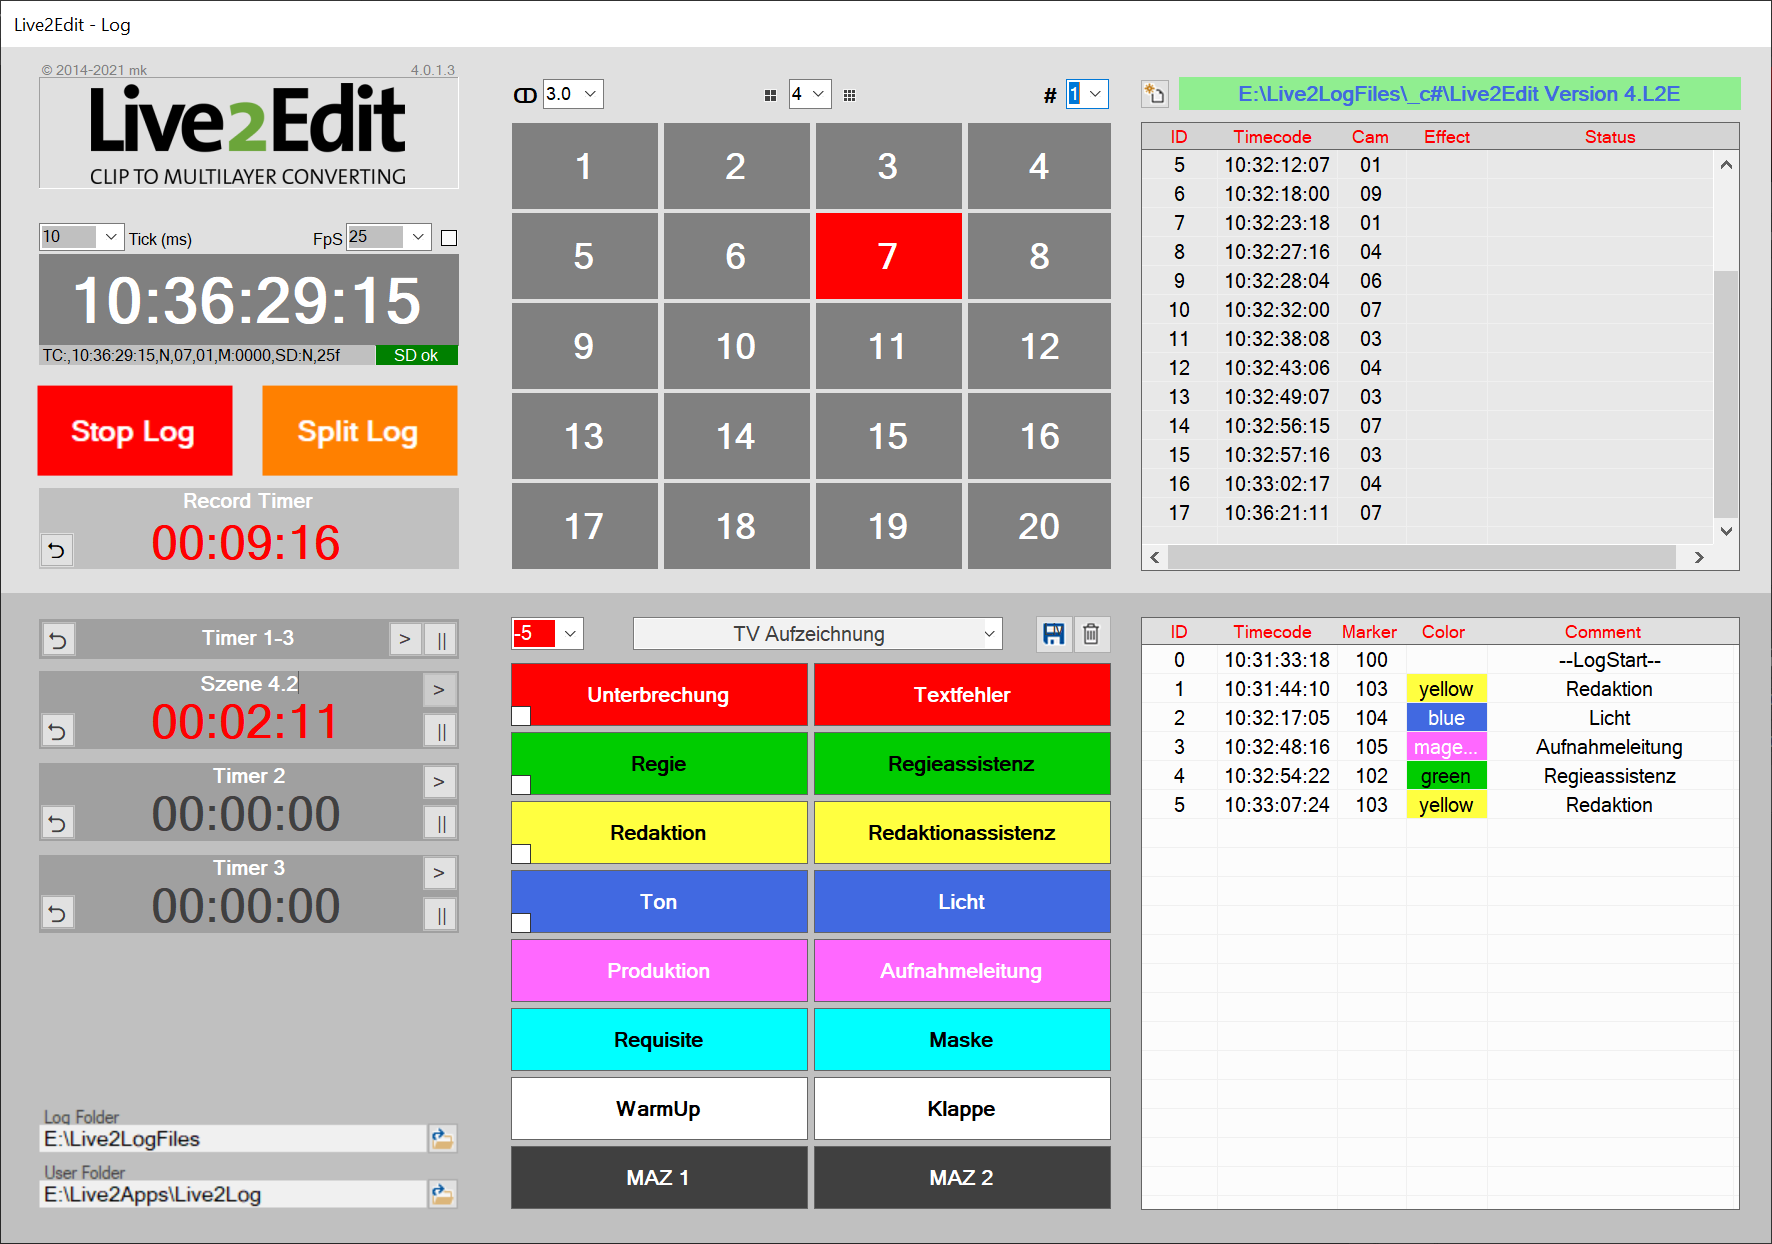Add a Licht marker

point(962,902)
